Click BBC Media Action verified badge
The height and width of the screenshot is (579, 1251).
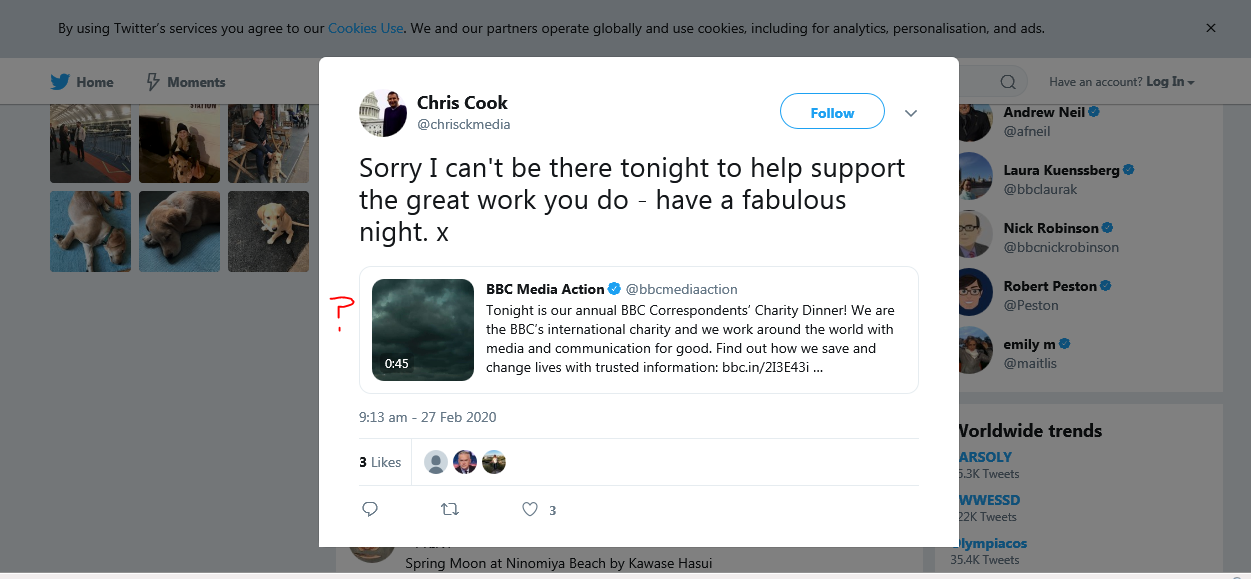coord(615,289)
